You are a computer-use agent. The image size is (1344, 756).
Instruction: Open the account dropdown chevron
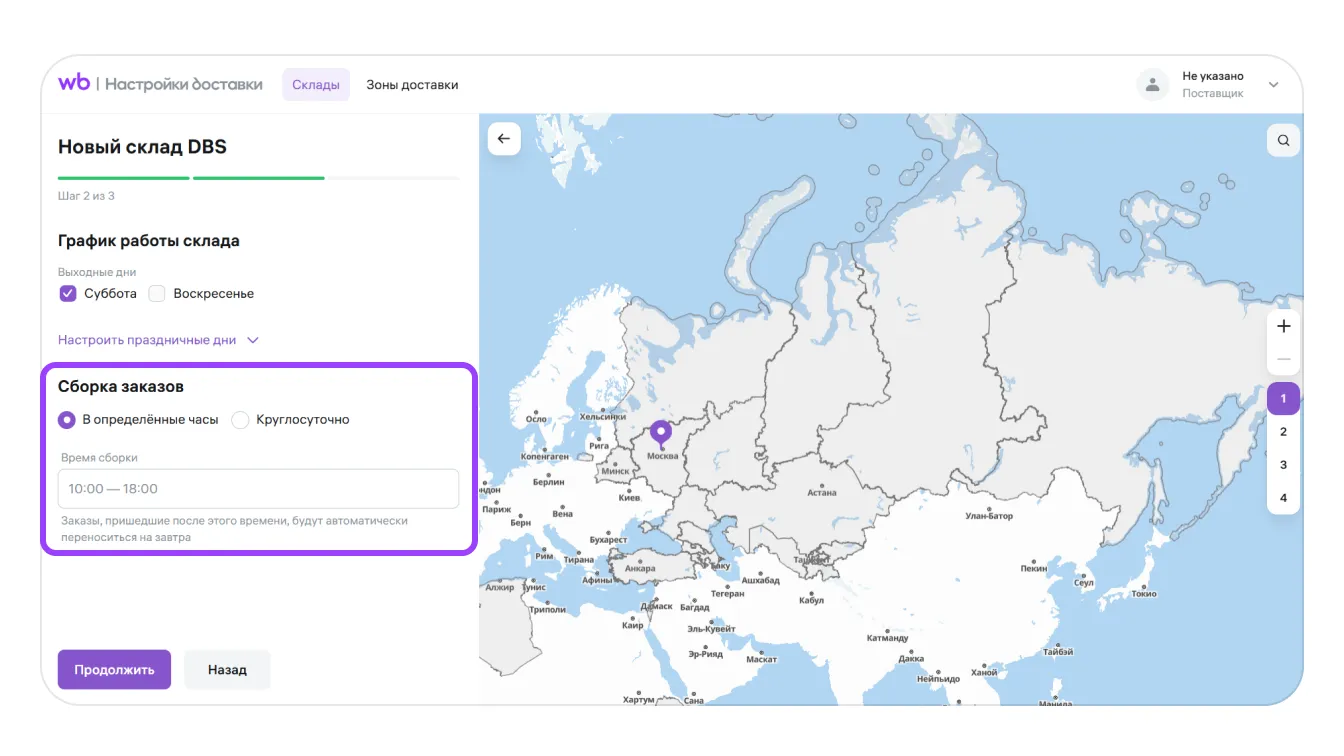click(1273, 85)
